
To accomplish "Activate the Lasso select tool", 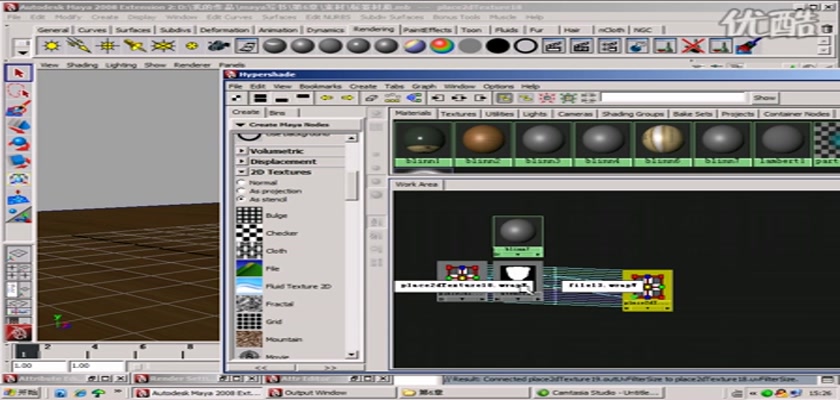I will click(19, 91).
